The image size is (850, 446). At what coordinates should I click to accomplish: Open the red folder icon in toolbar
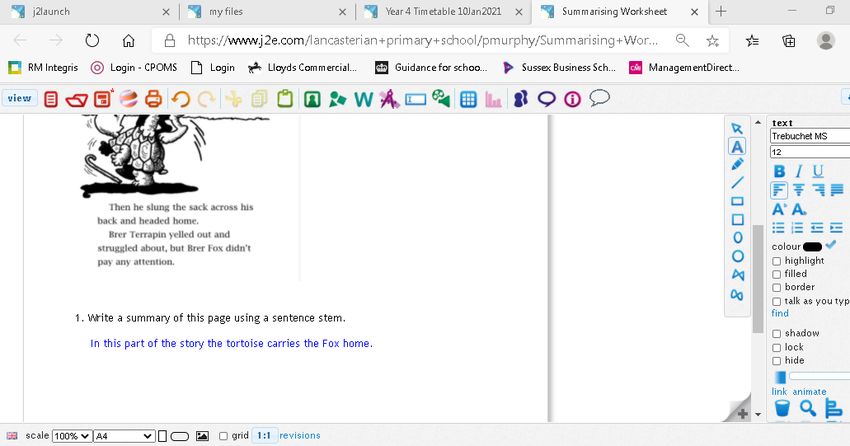[x=76, y=99]
